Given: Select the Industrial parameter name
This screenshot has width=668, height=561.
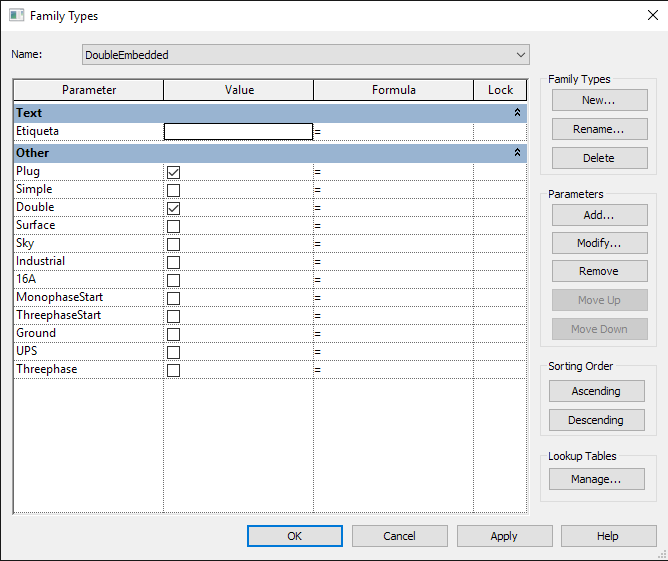Looking at the screenshot, I should pos(40,261).
